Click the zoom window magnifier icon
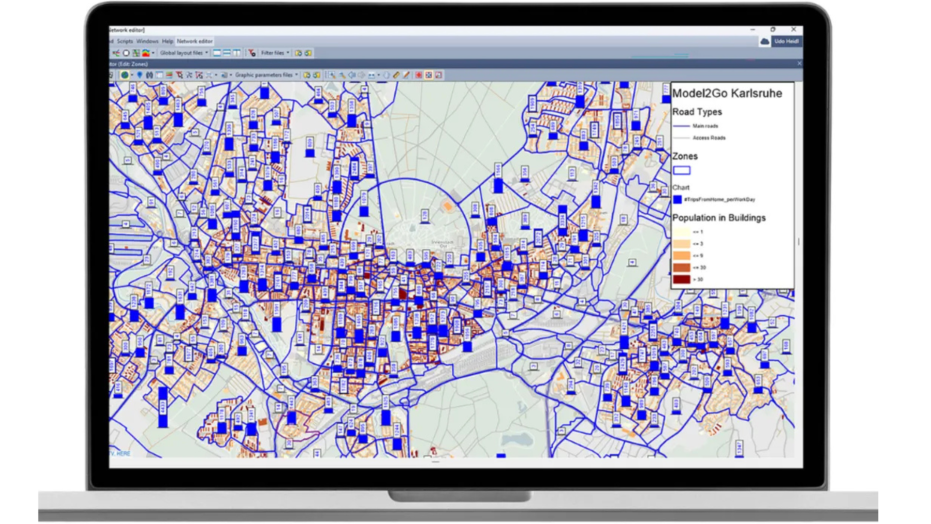The height and width of the screenshot is (524, 931). pos(333,75)
